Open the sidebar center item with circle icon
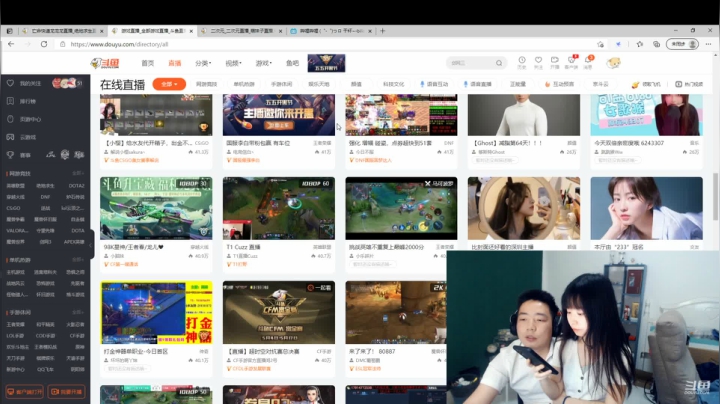This screenshot has height=404, width=720. 24,119
